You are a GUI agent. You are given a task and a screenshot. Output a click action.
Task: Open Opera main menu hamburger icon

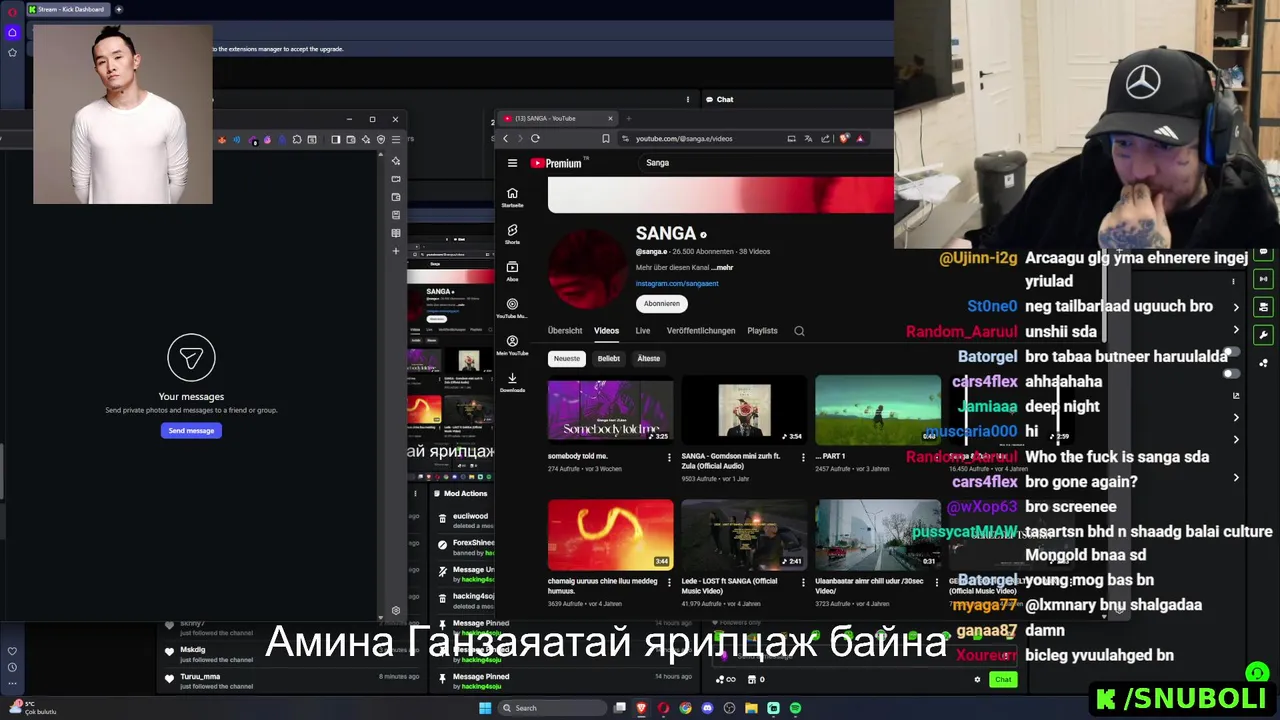(396, 140)
